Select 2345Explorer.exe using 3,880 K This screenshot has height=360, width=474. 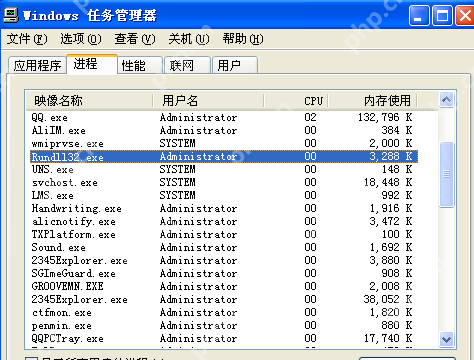(224, 260)
